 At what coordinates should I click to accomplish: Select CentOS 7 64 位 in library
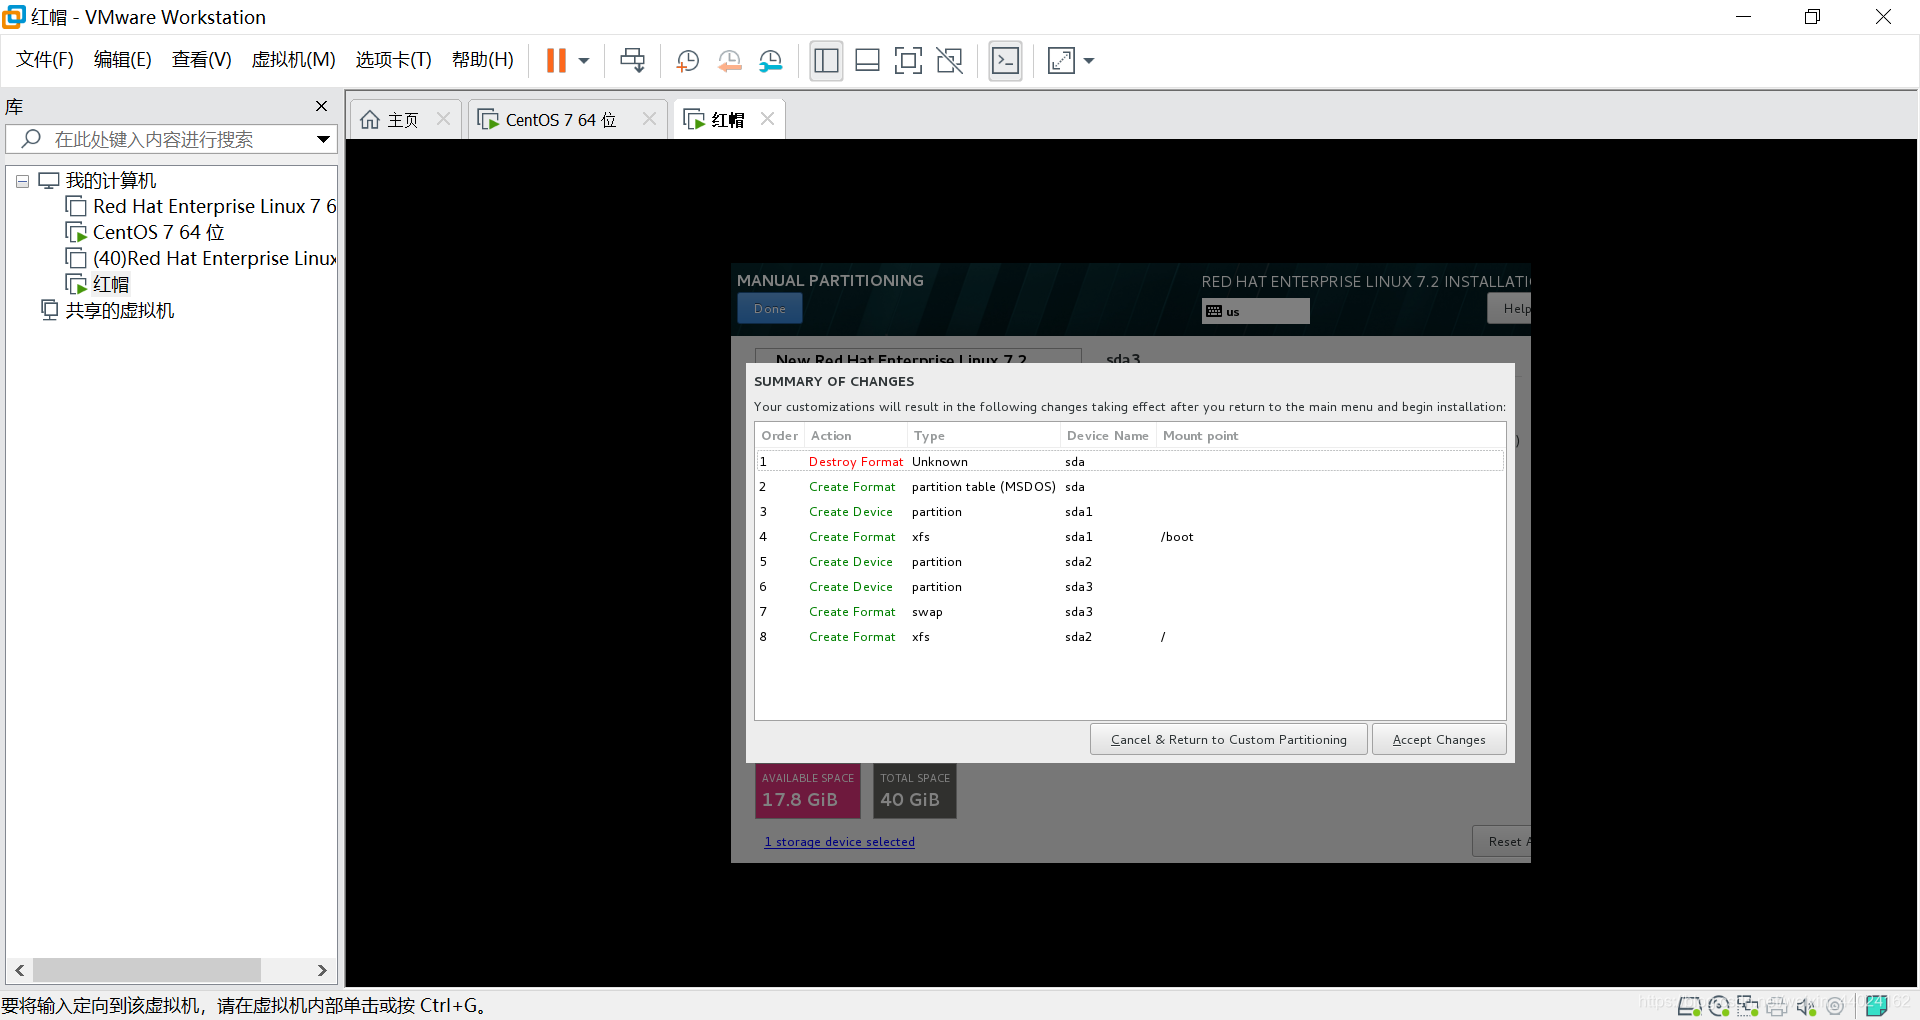146,232
